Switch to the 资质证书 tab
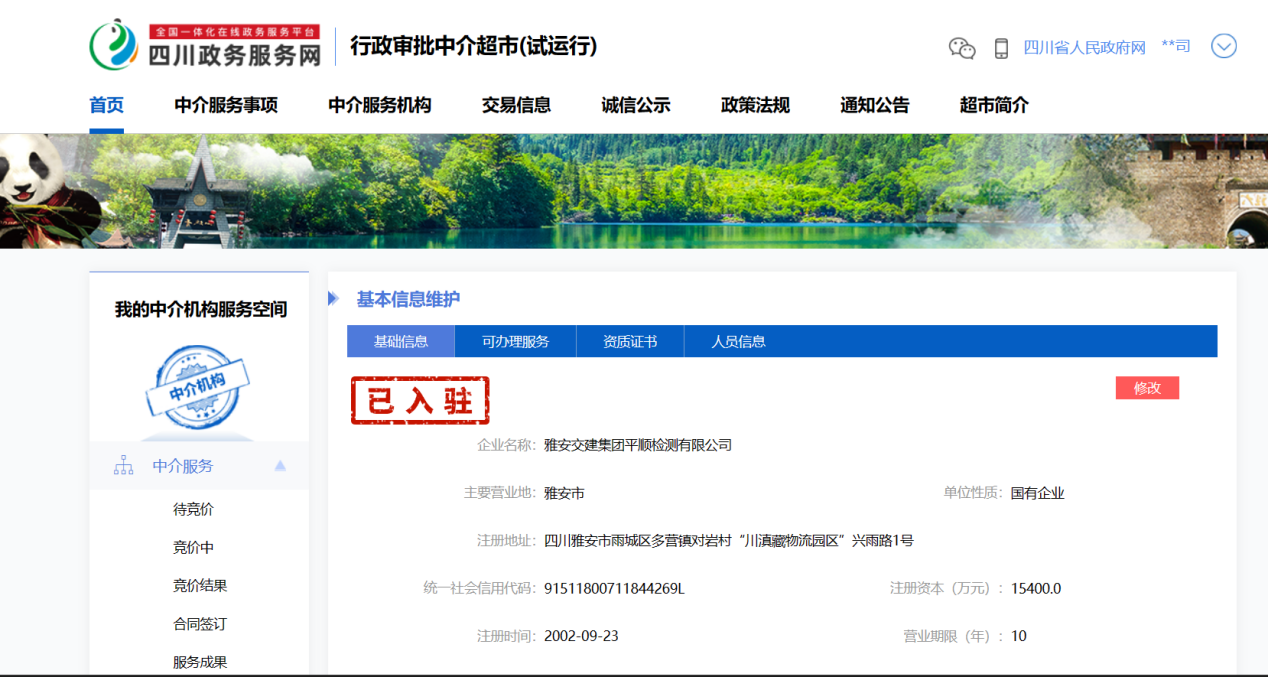The image size is (1268, 677). tap(630, 341)
